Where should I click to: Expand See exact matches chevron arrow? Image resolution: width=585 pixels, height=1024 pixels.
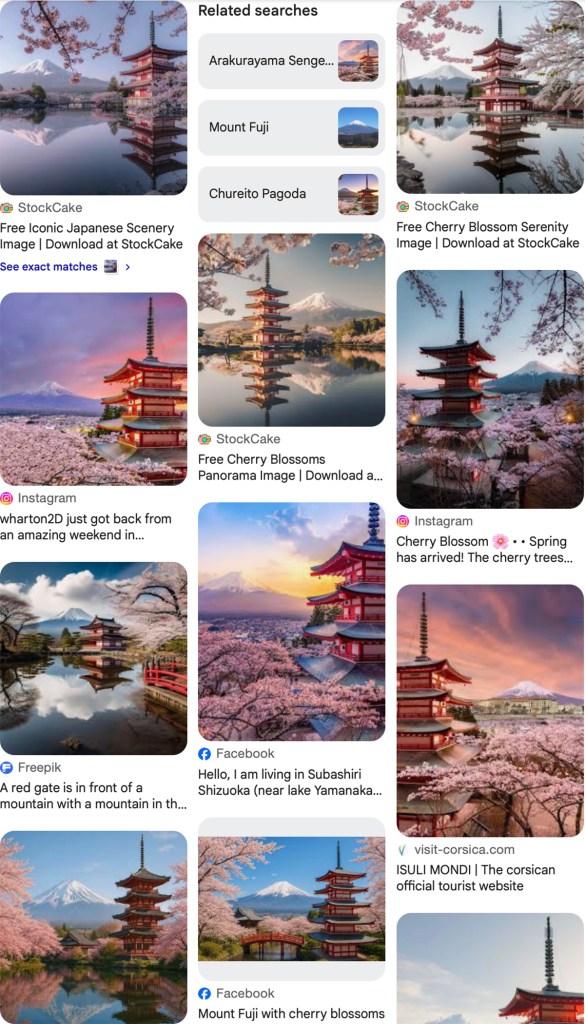coord(127,267)
